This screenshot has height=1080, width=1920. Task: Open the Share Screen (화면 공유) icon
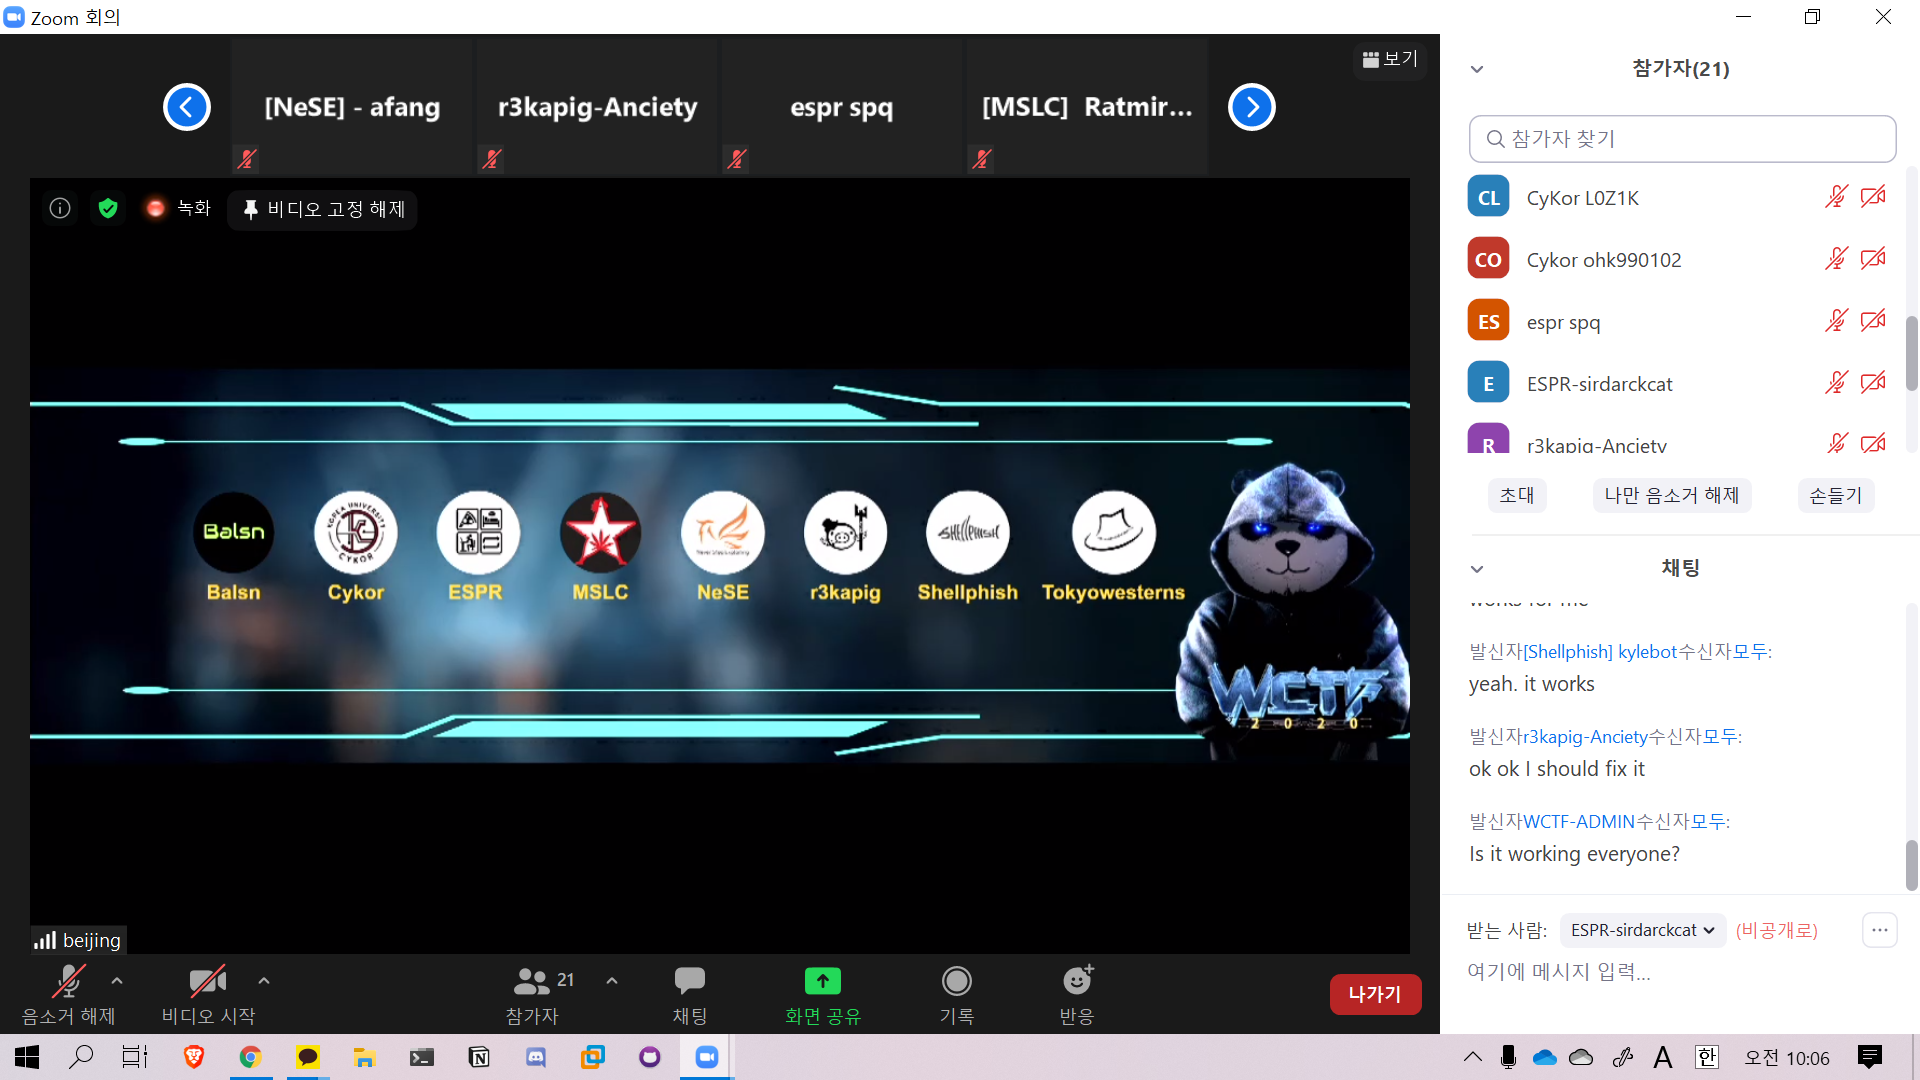pyautogui.click(x=822, y=982)
